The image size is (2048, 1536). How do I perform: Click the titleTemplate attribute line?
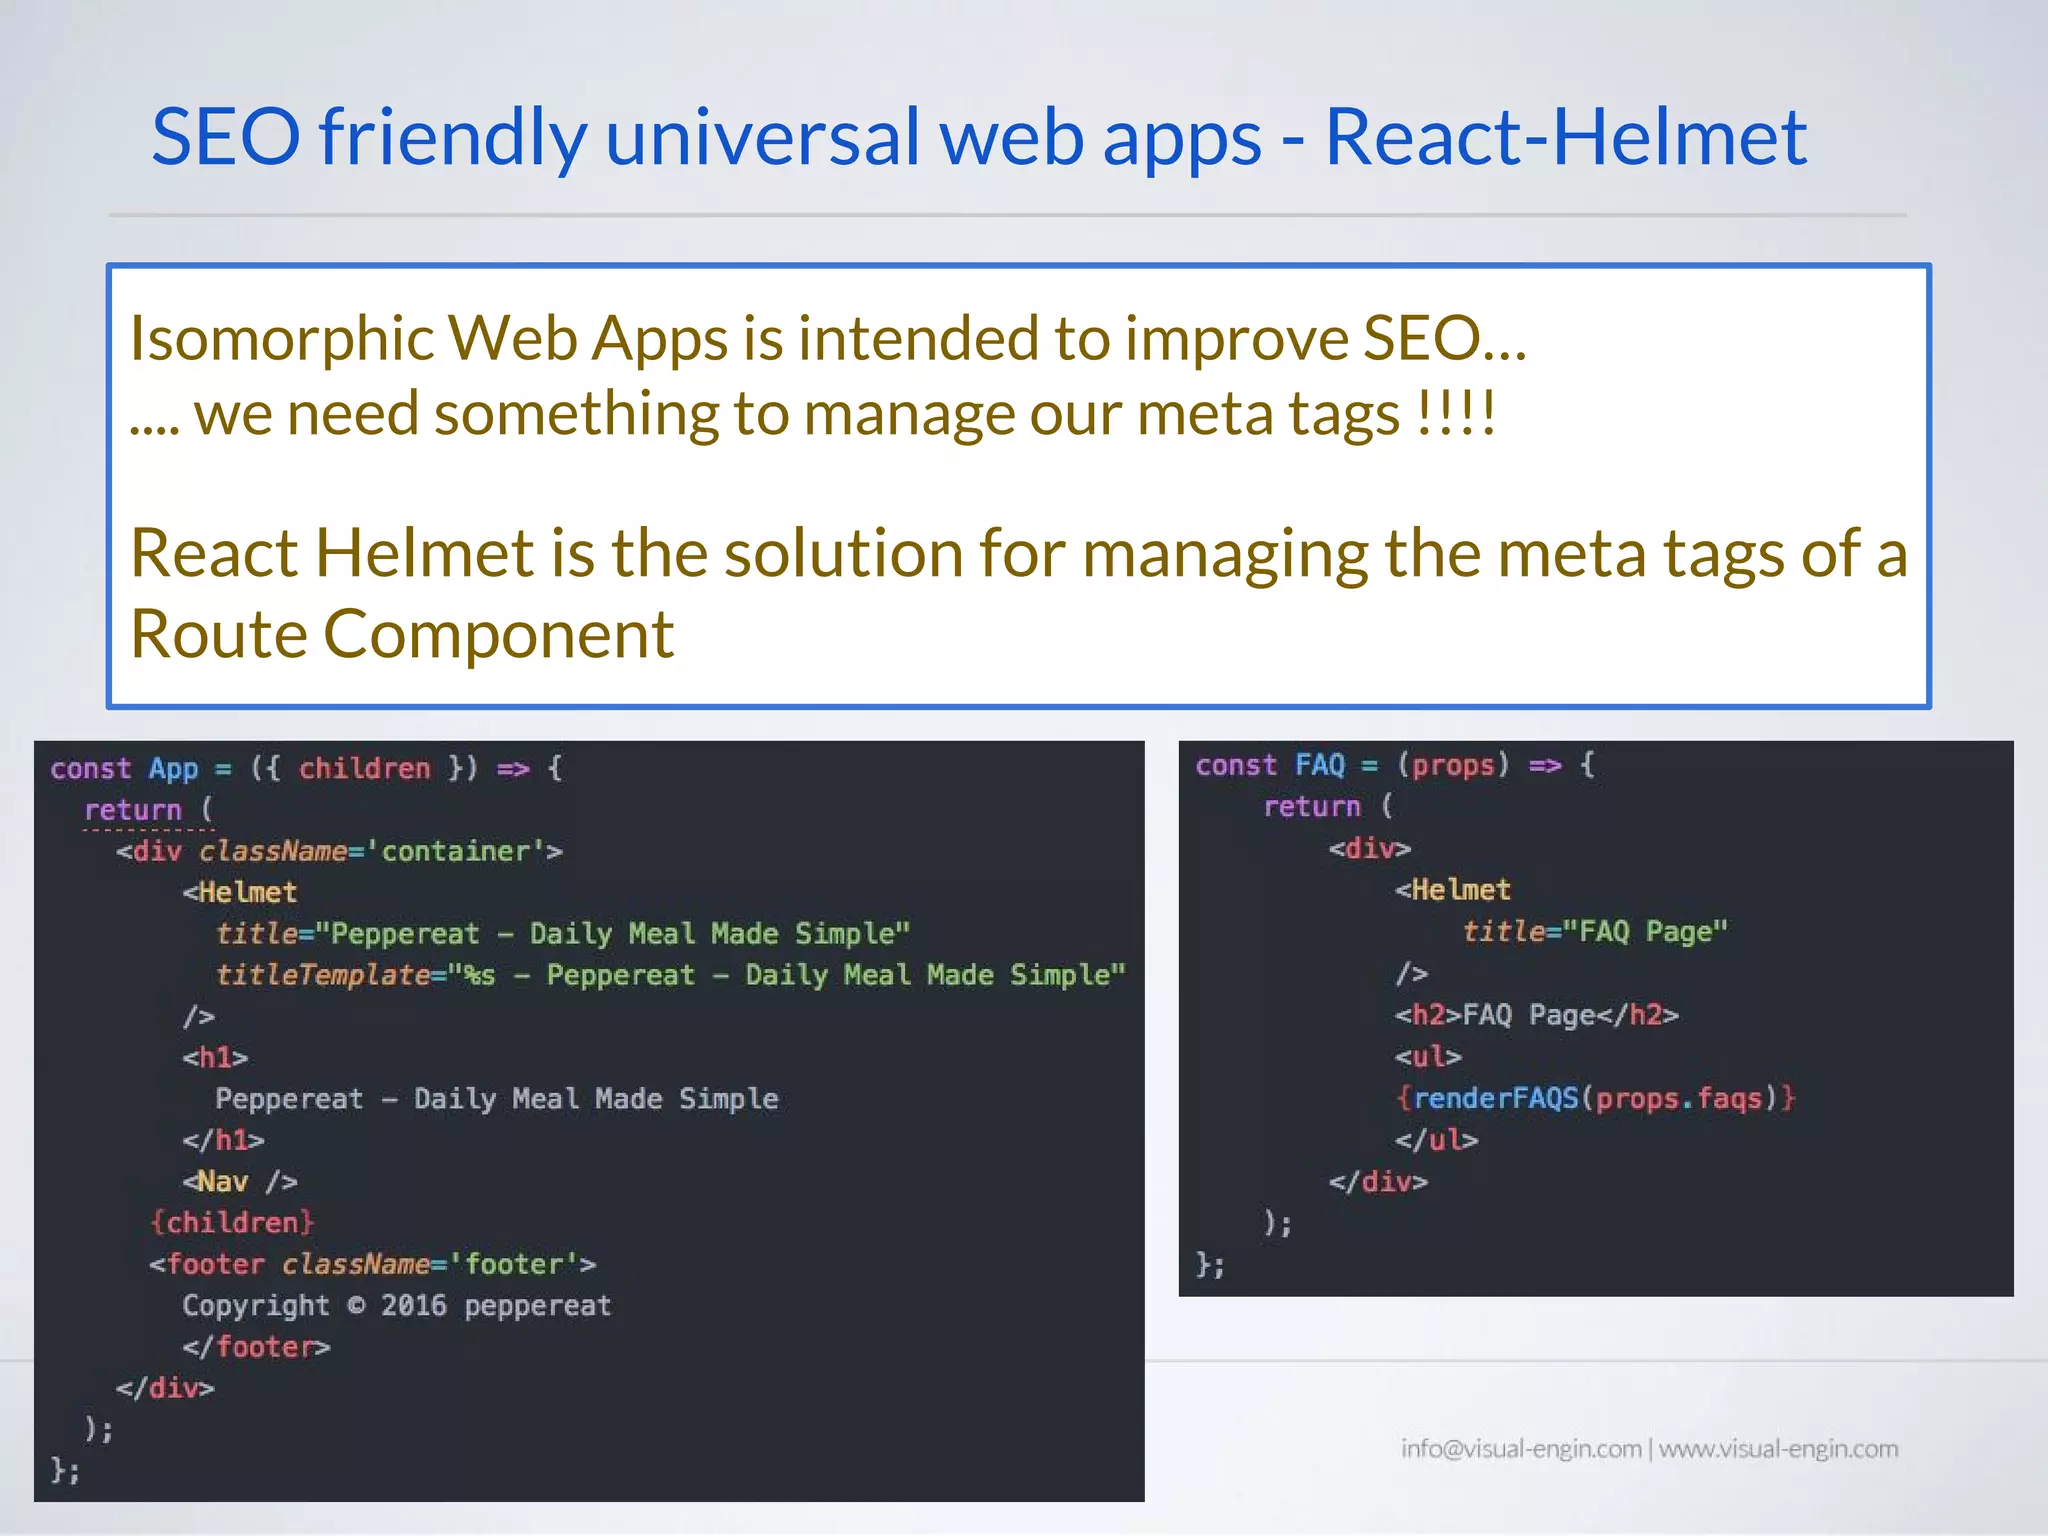click(670, 975)
